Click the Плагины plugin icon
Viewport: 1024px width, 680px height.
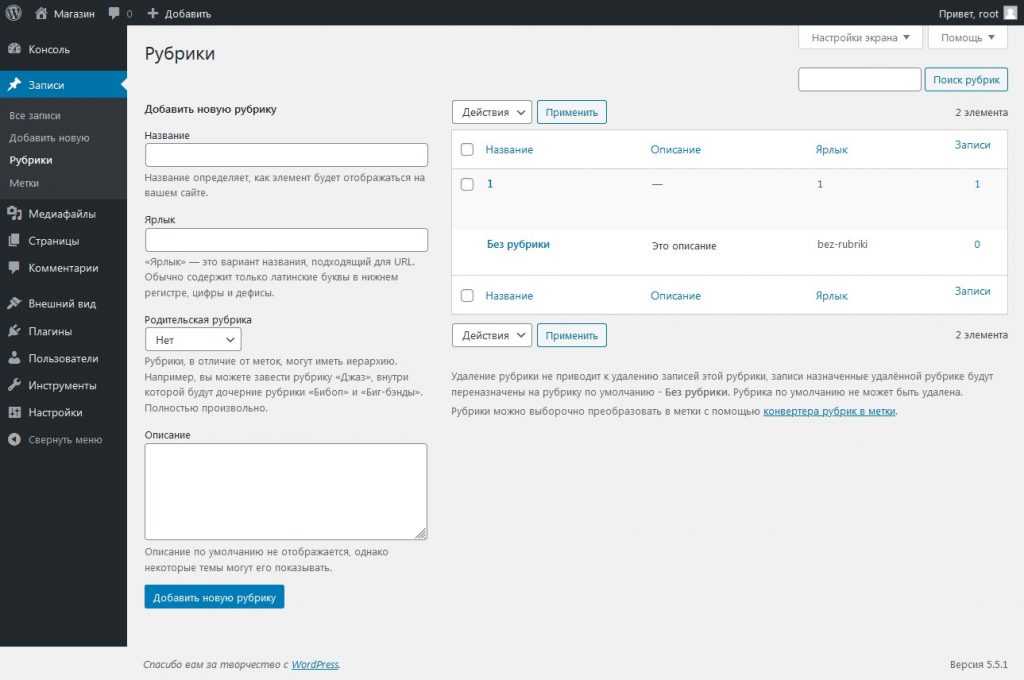(14, 331)
